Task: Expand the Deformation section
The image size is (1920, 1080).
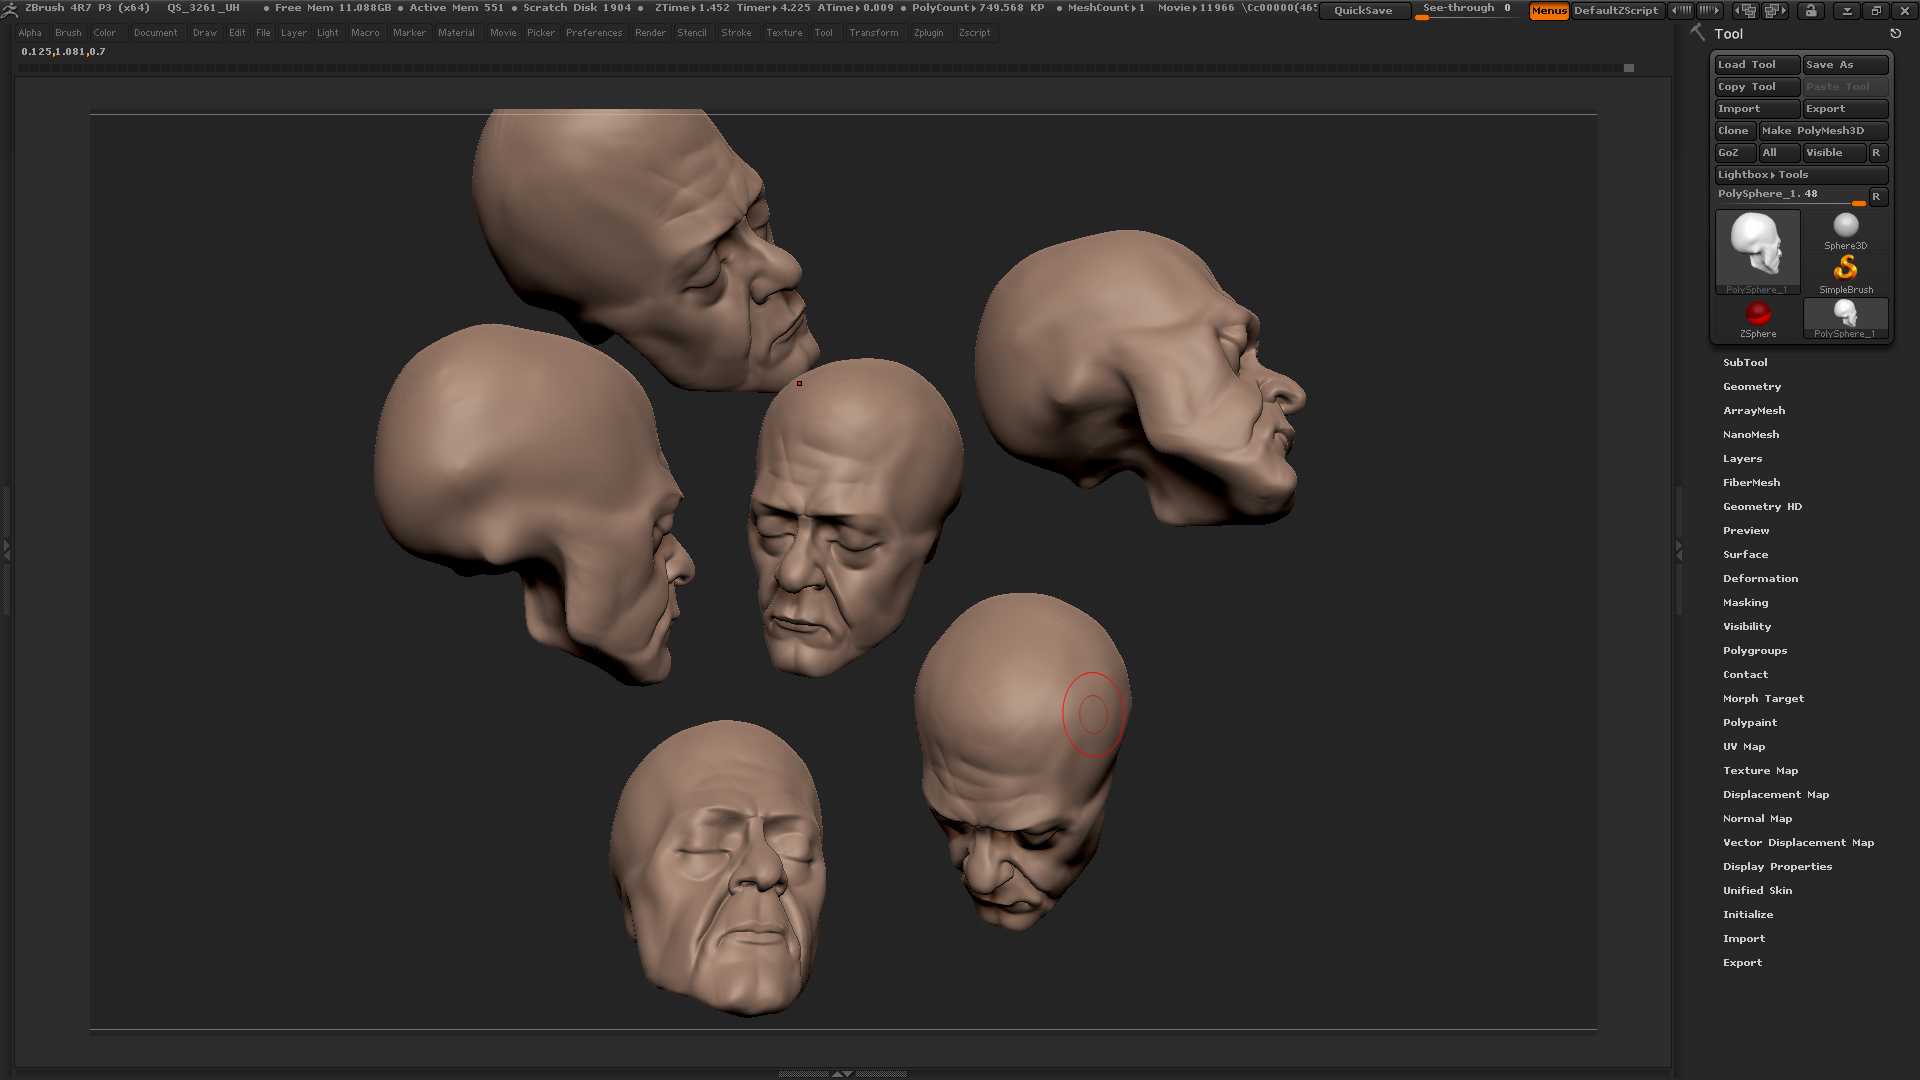Action: point(1760,579)
